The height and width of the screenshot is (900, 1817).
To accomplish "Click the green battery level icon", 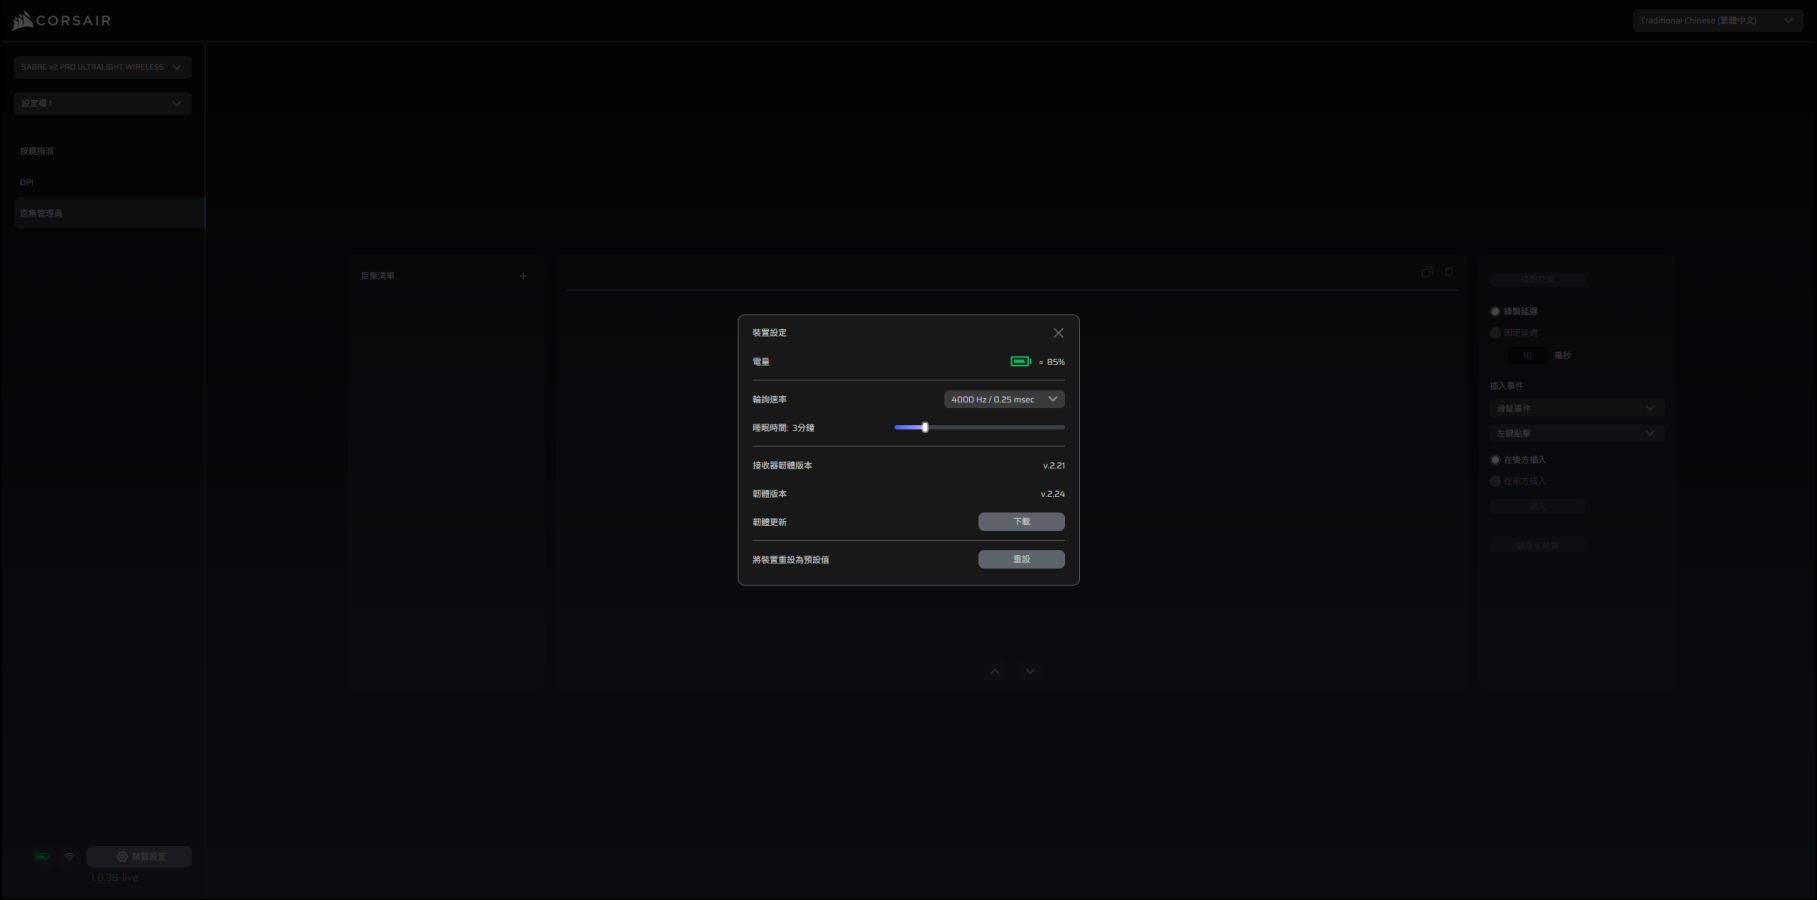I will click(x=1020, y=362).
